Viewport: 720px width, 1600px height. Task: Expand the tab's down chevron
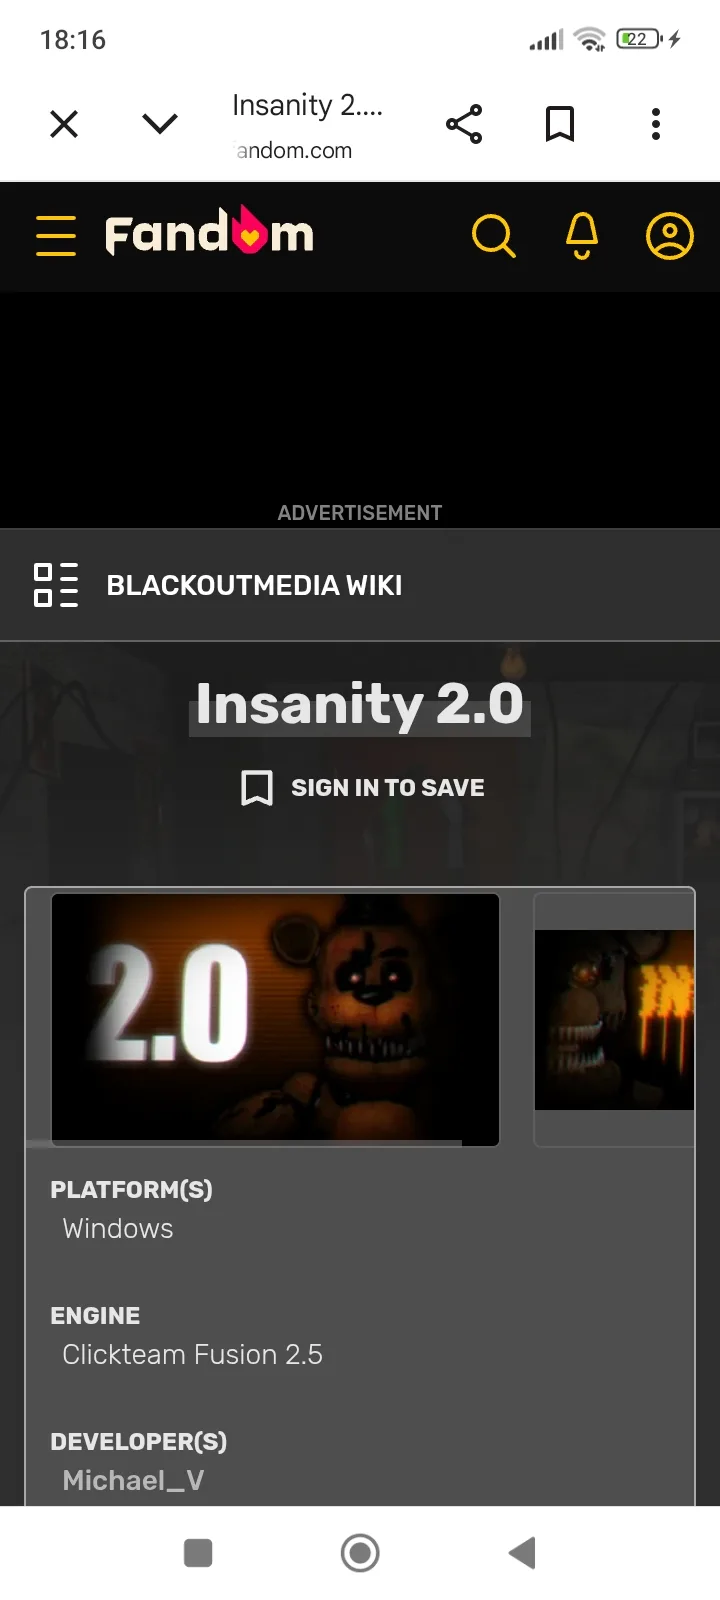pyautogui.click(x=160, y=124)
